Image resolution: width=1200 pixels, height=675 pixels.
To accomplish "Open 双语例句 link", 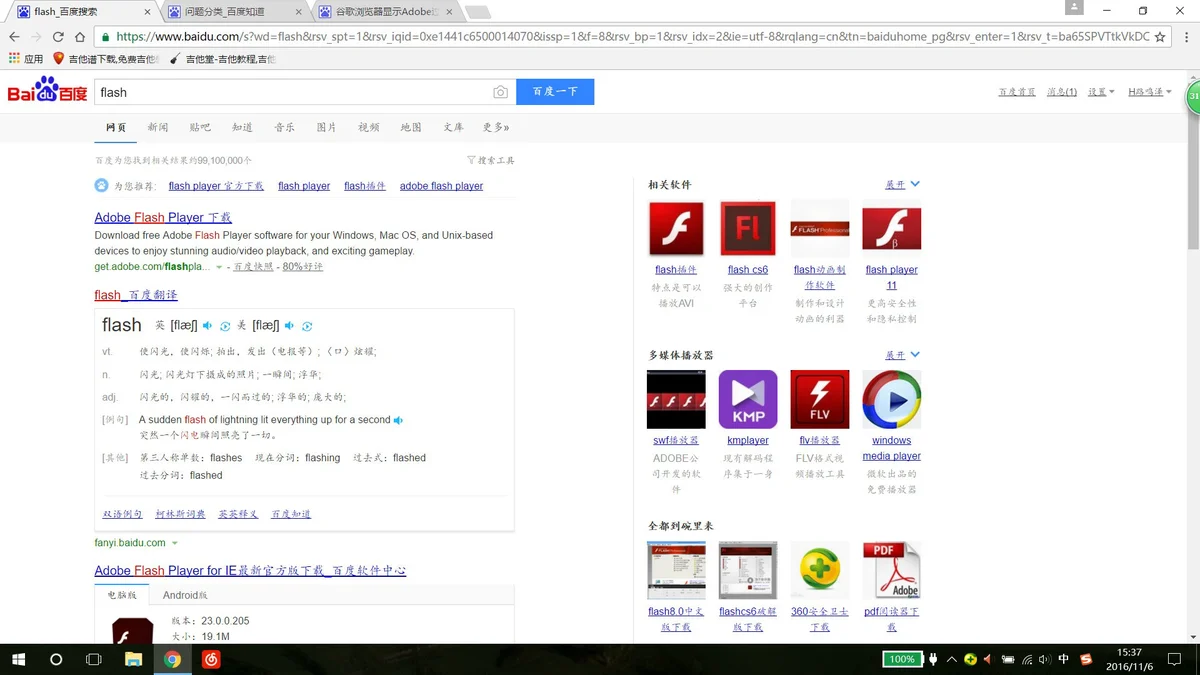I will 122,514.
